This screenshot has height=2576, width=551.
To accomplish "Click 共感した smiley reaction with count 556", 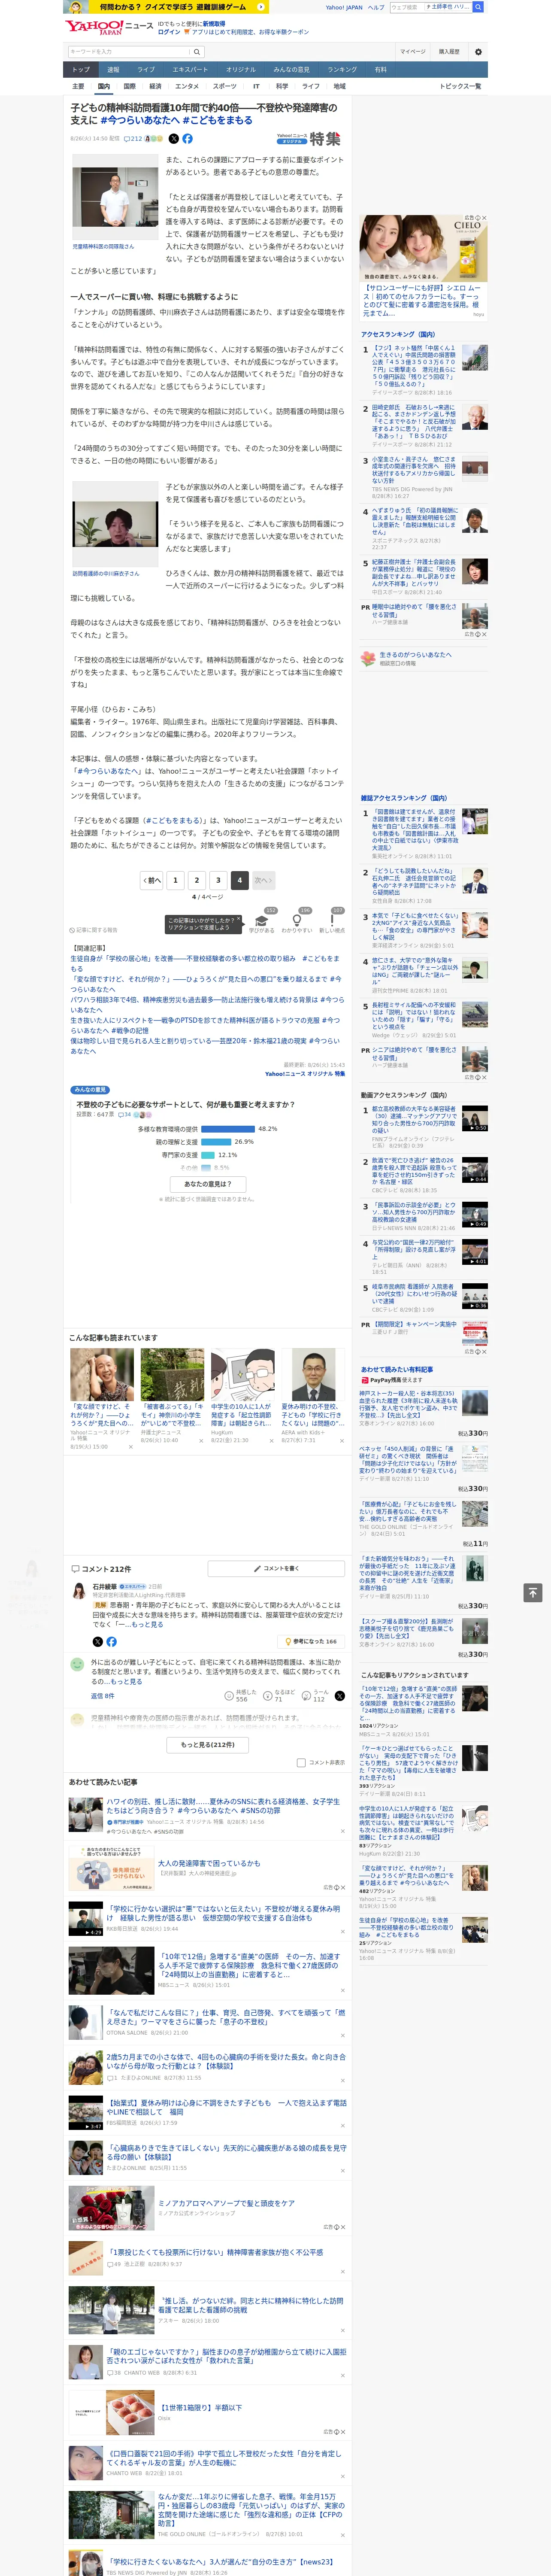I will tap(241, 1695).
